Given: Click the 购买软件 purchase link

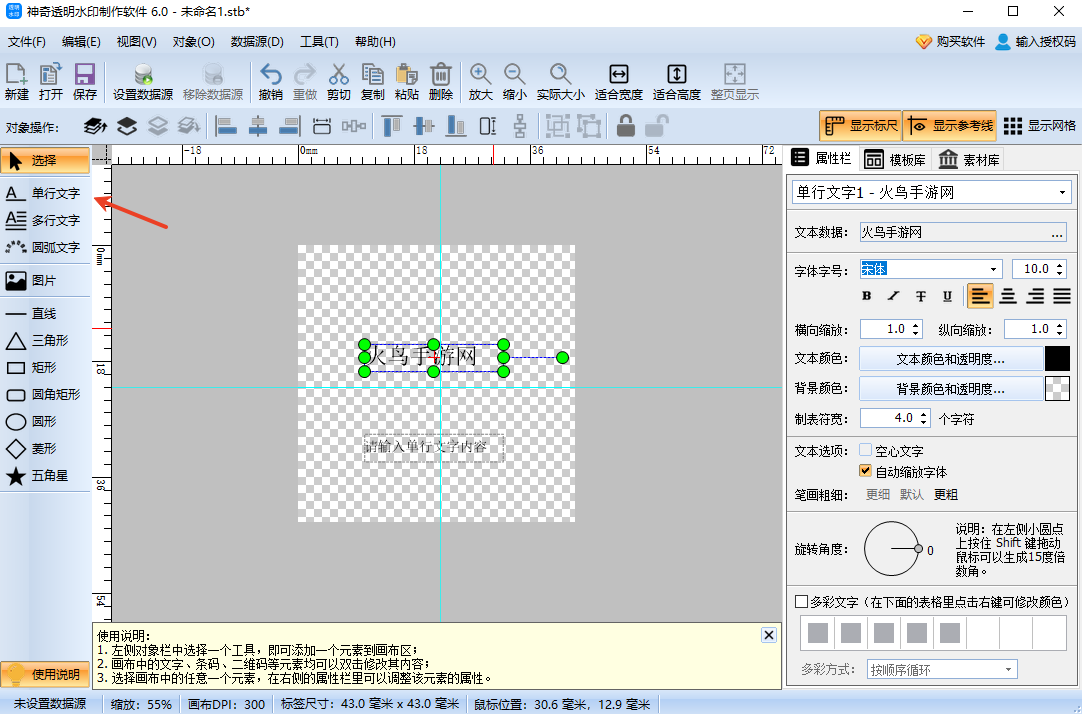Looking at the screenshot, I should 950,41.
